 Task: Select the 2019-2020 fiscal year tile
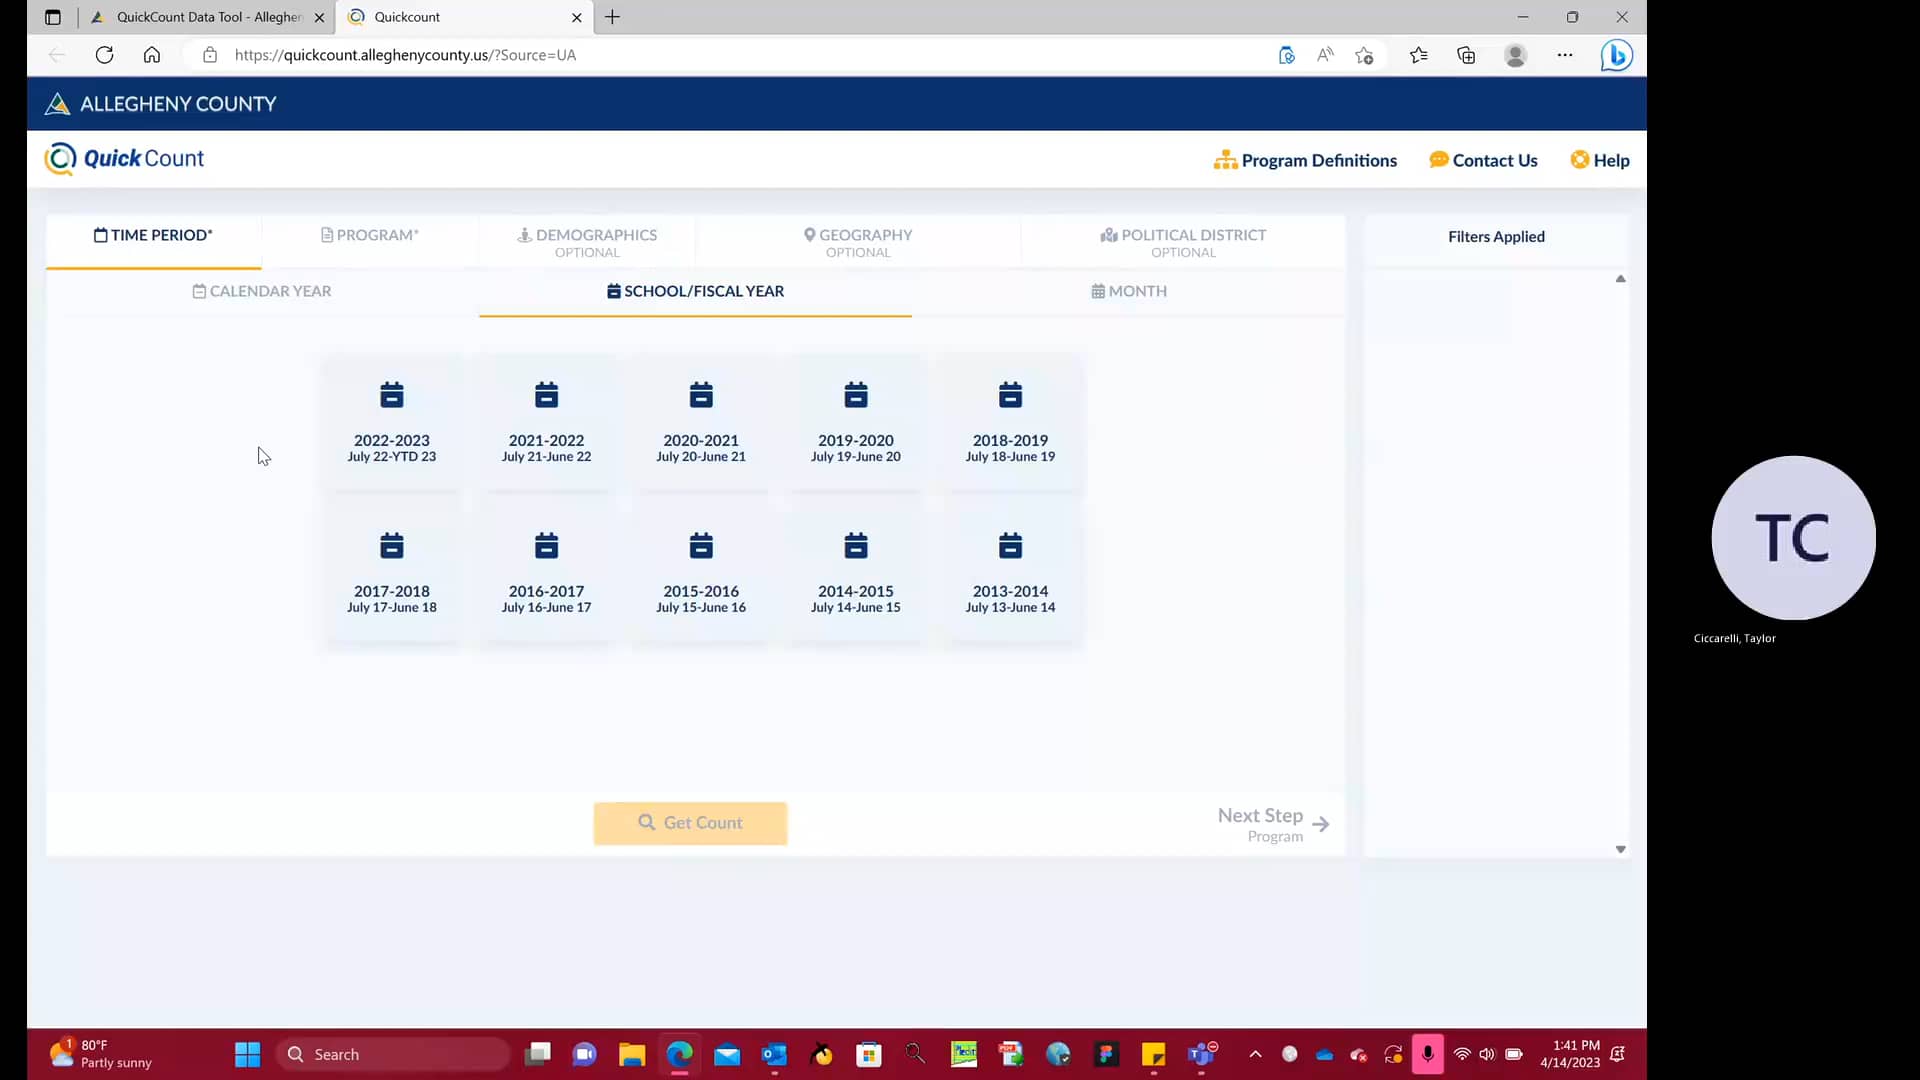855,420
